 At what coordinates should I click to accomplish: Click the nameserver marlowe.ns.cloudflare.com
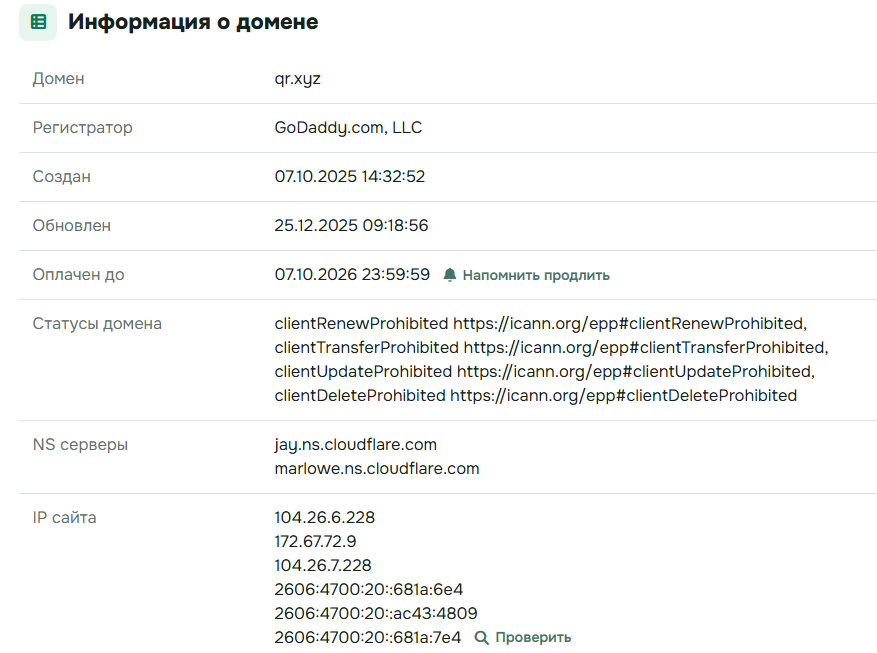[377, 469]
